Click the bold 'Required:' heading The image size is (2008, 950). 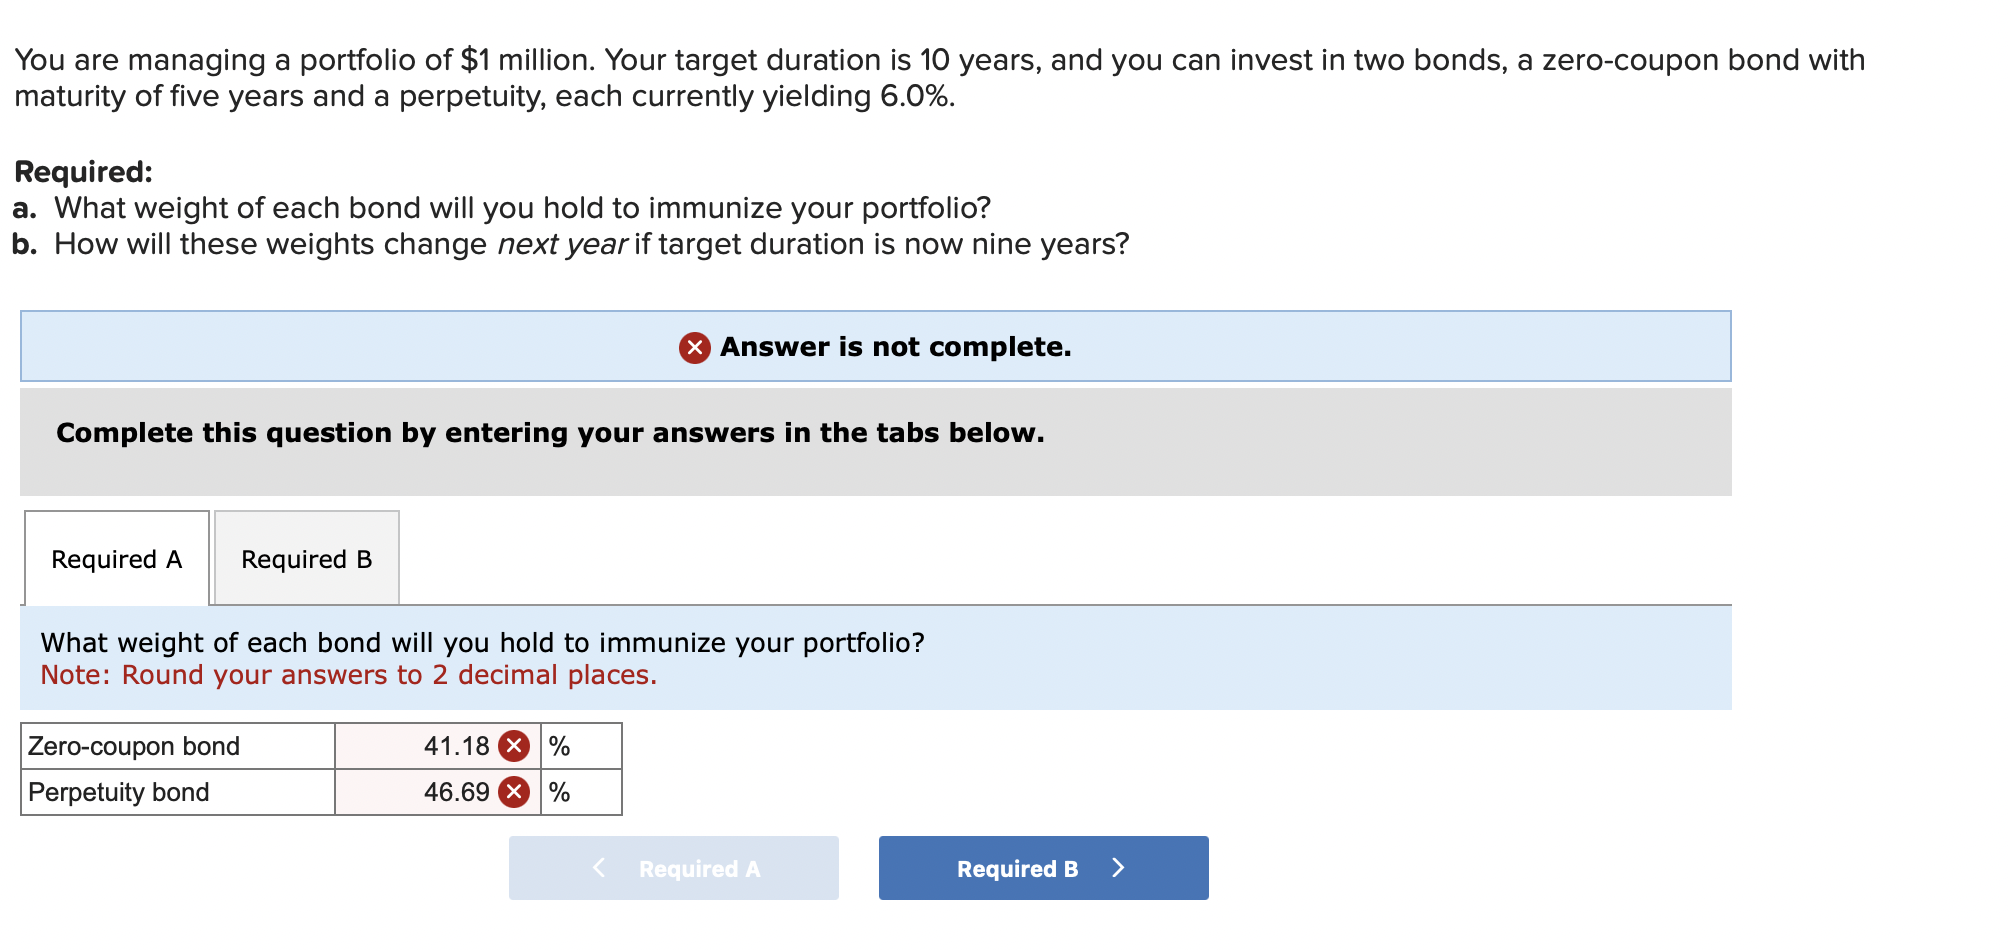coord(84,171)
